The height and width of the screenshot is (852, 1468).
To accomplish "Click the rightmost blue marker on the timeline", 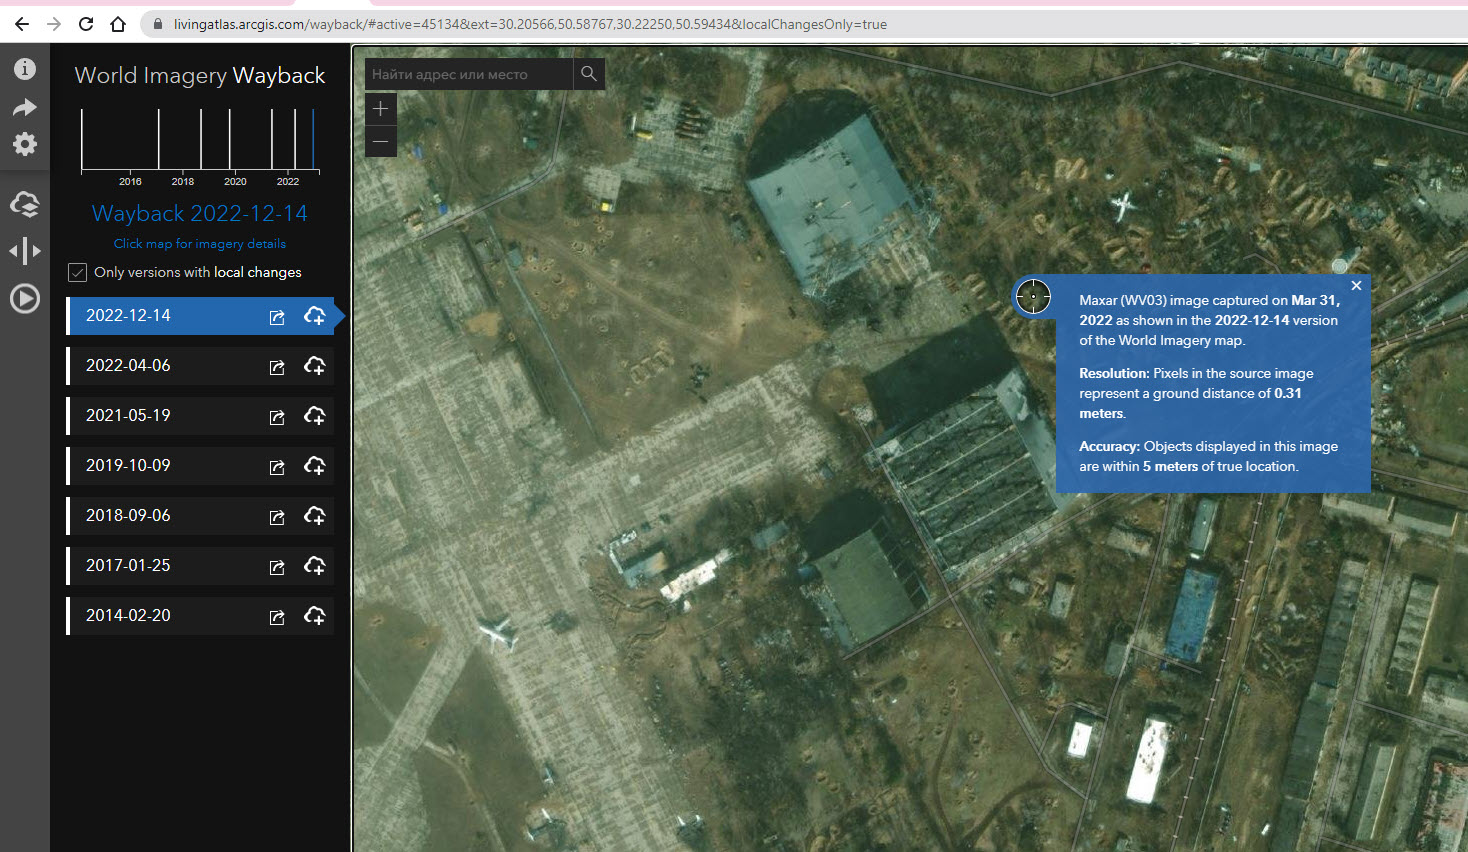I will point(313,140).
